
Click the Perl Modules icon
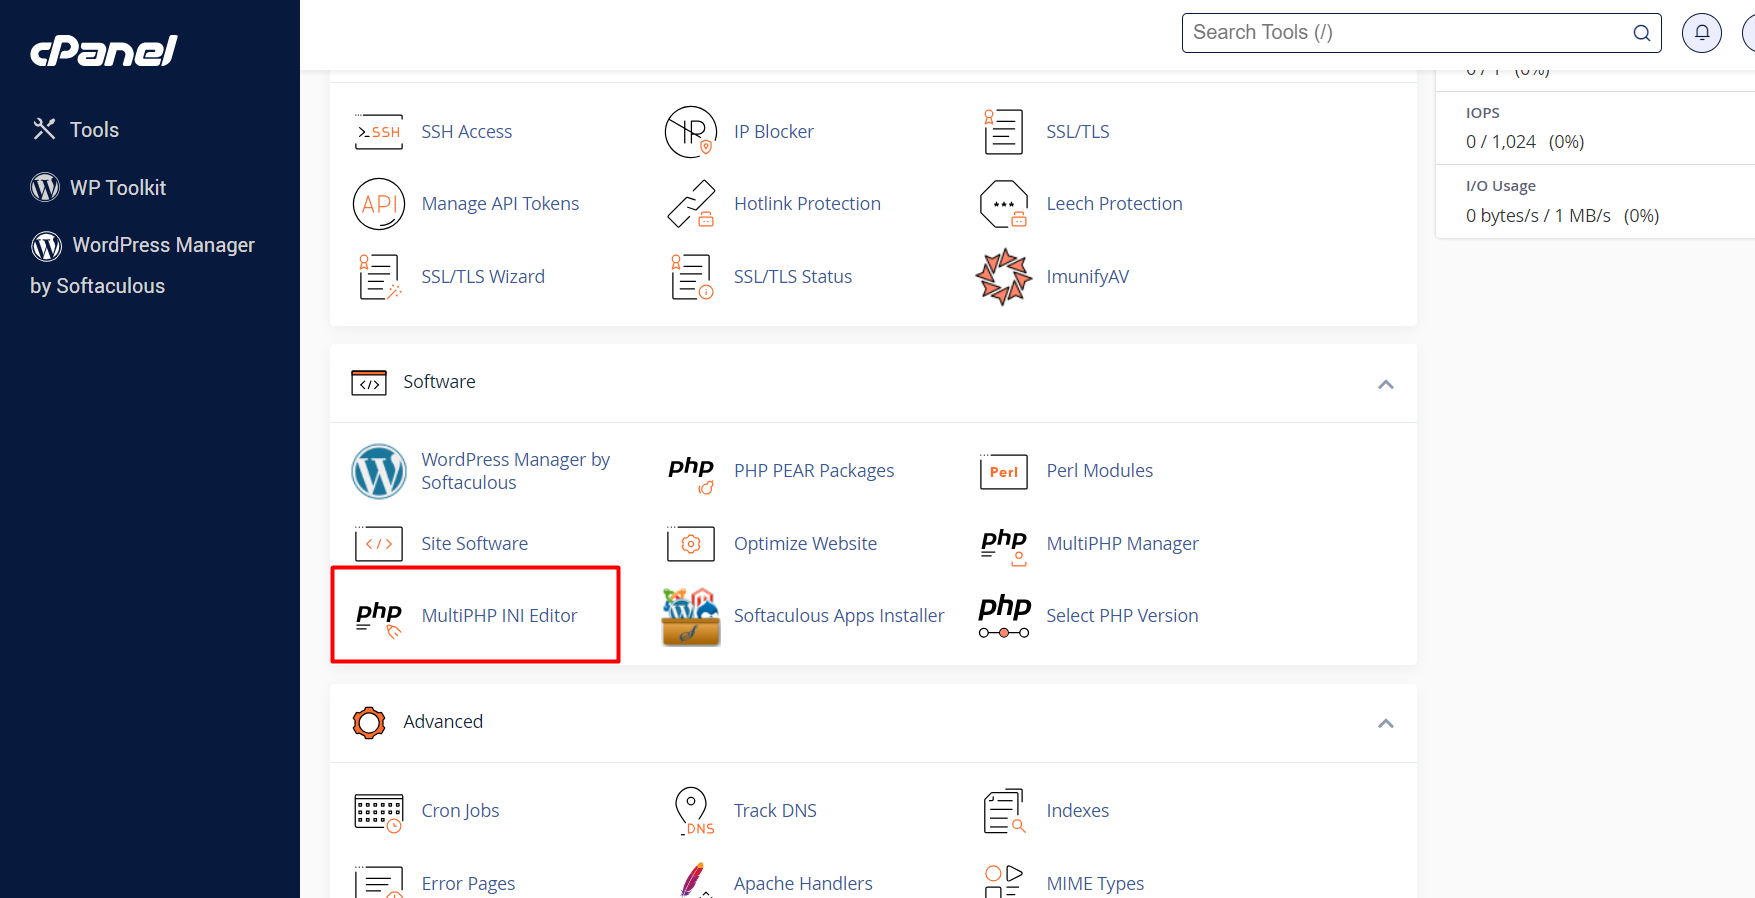point(1004,471)
